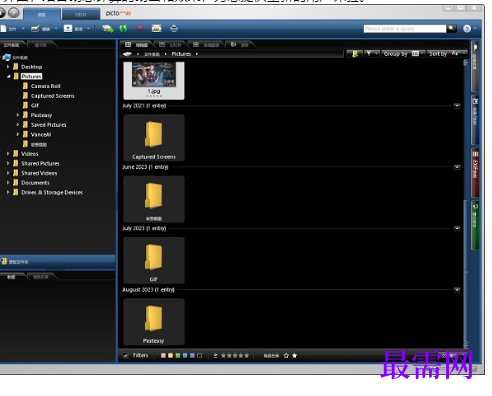Click the search query input field
492x396 pixels.
click(405, 29)
